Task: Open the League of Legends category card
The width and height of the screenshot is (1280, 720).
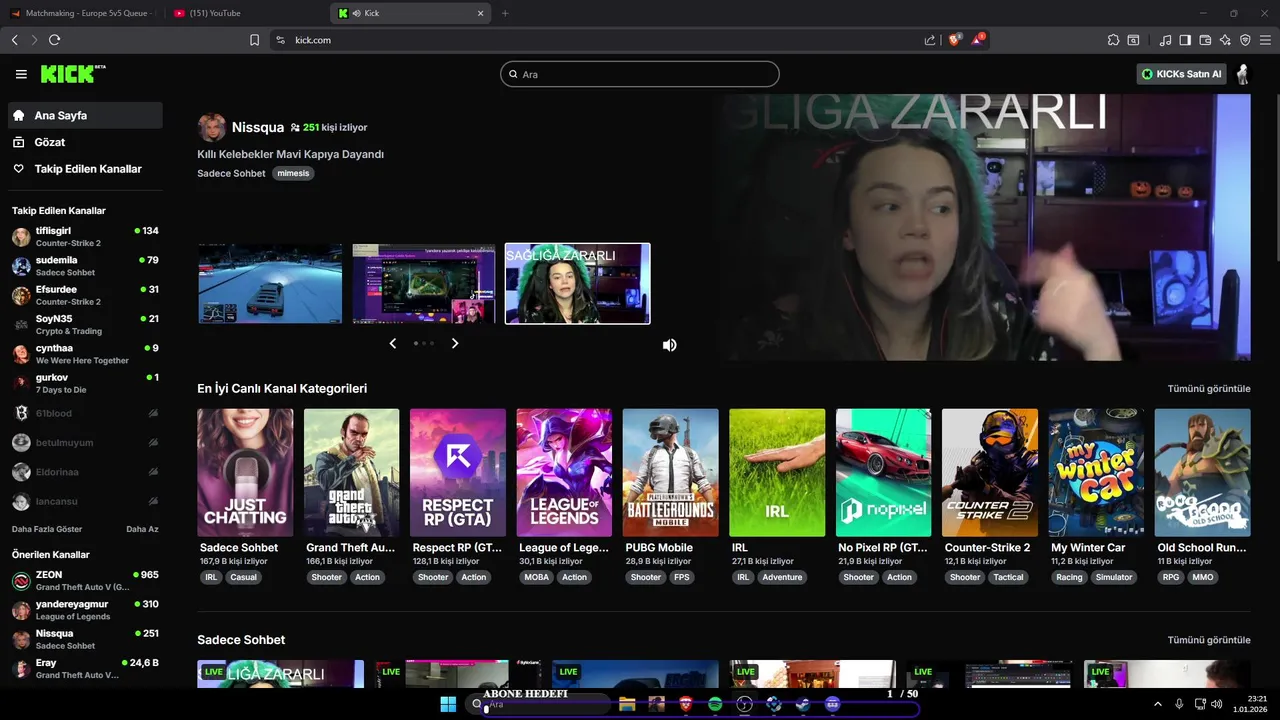Action: 564,472
